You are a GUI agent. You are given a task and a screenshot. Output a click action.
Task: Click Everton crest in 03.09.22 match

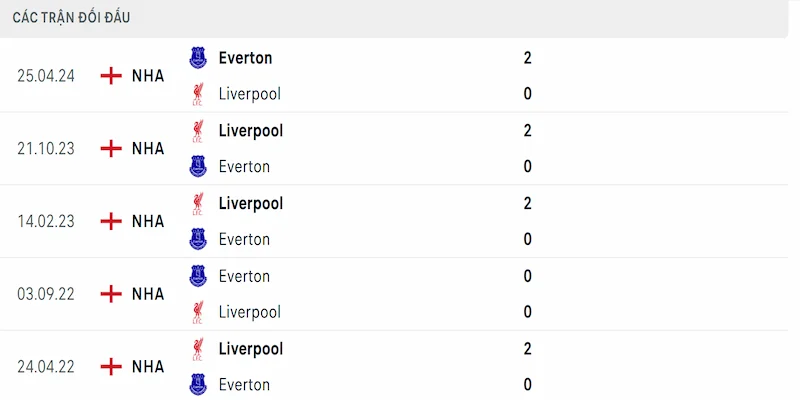pos(198,276)
